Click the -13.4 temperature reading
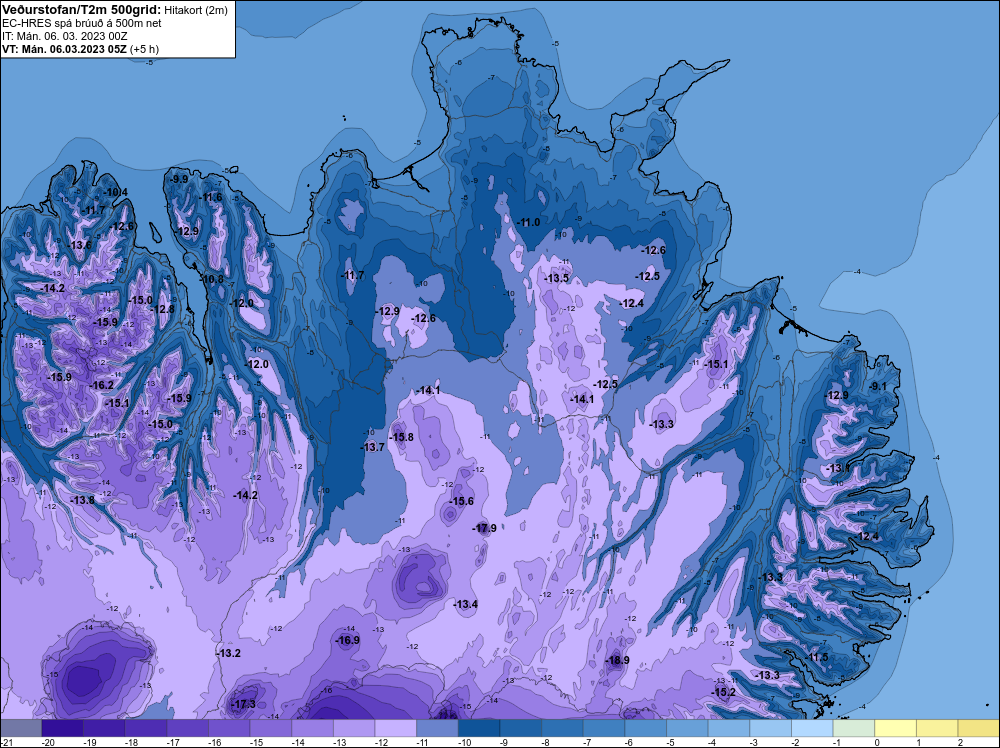 (x=466, y=604)
